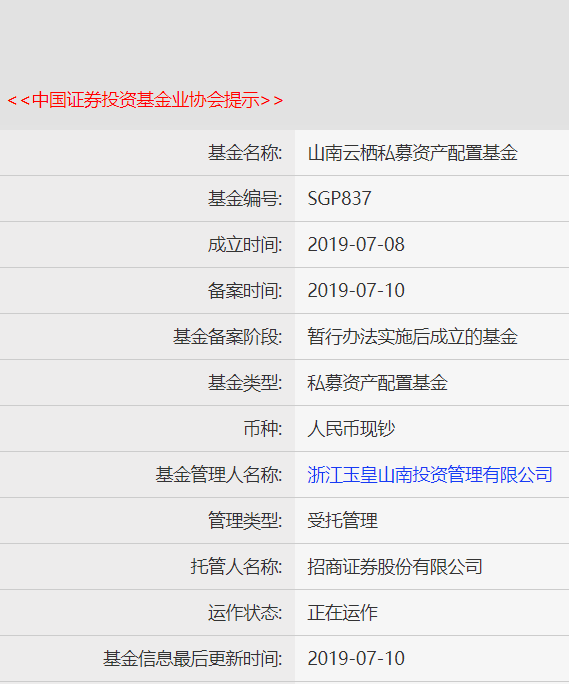The width and height of the screenshot is (569, 684).
Task: Click operating status value 正在运作
Action: point(343,613)
